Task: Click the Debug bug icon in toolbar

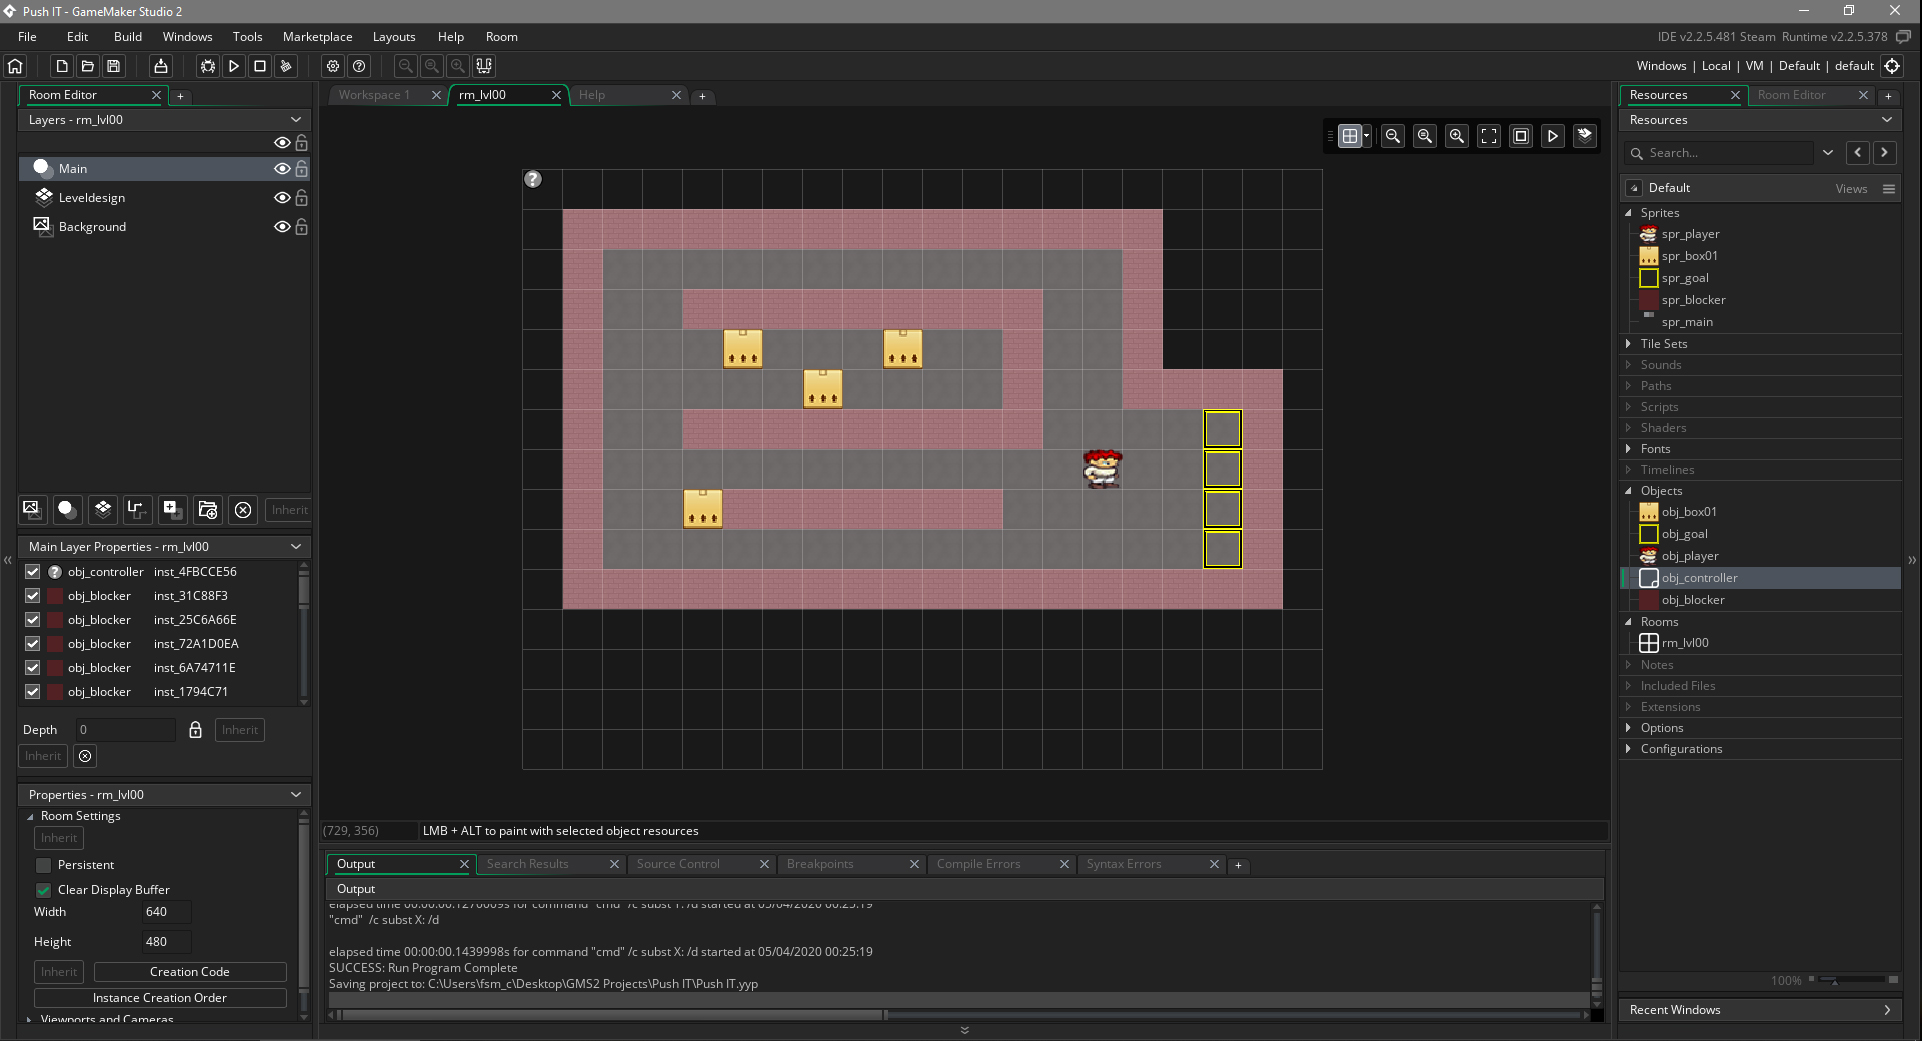Action: (x=208, y=66)
